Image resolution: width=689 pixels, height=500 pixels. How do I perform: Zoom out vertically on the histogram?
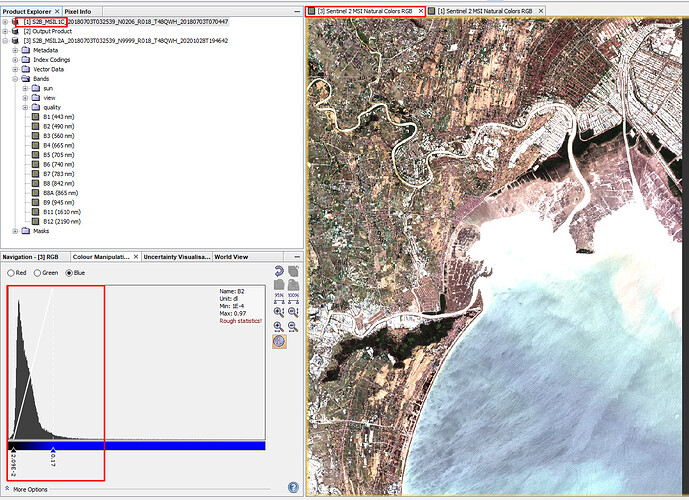point(293,312)
